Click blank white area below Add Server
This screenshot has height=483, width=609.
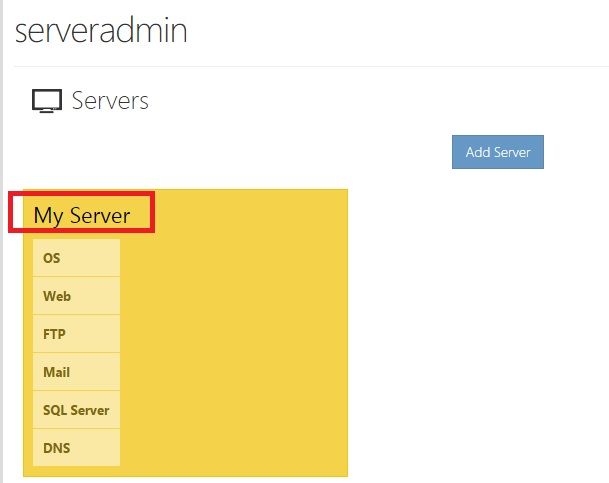point(480,300)
